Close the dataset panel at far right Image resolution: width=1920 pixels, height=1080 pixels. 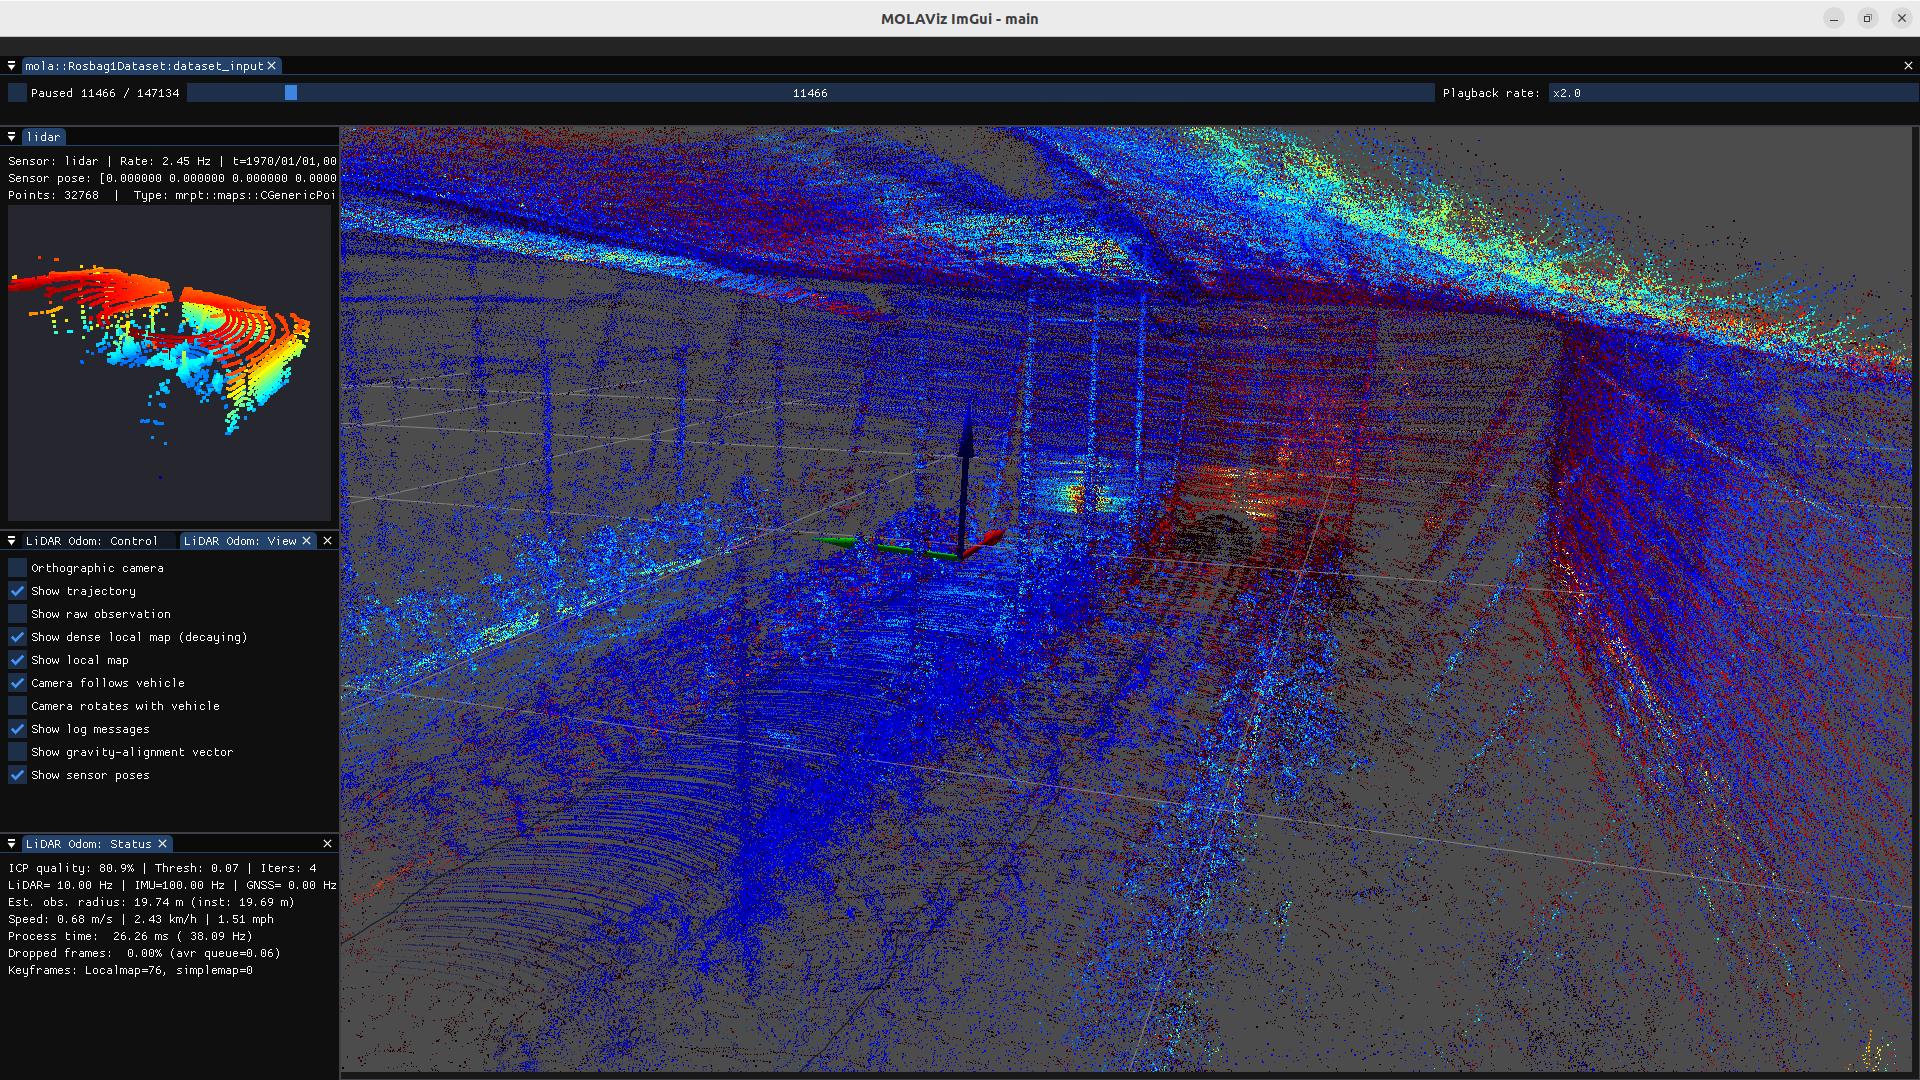click(x=1908, y=66)
